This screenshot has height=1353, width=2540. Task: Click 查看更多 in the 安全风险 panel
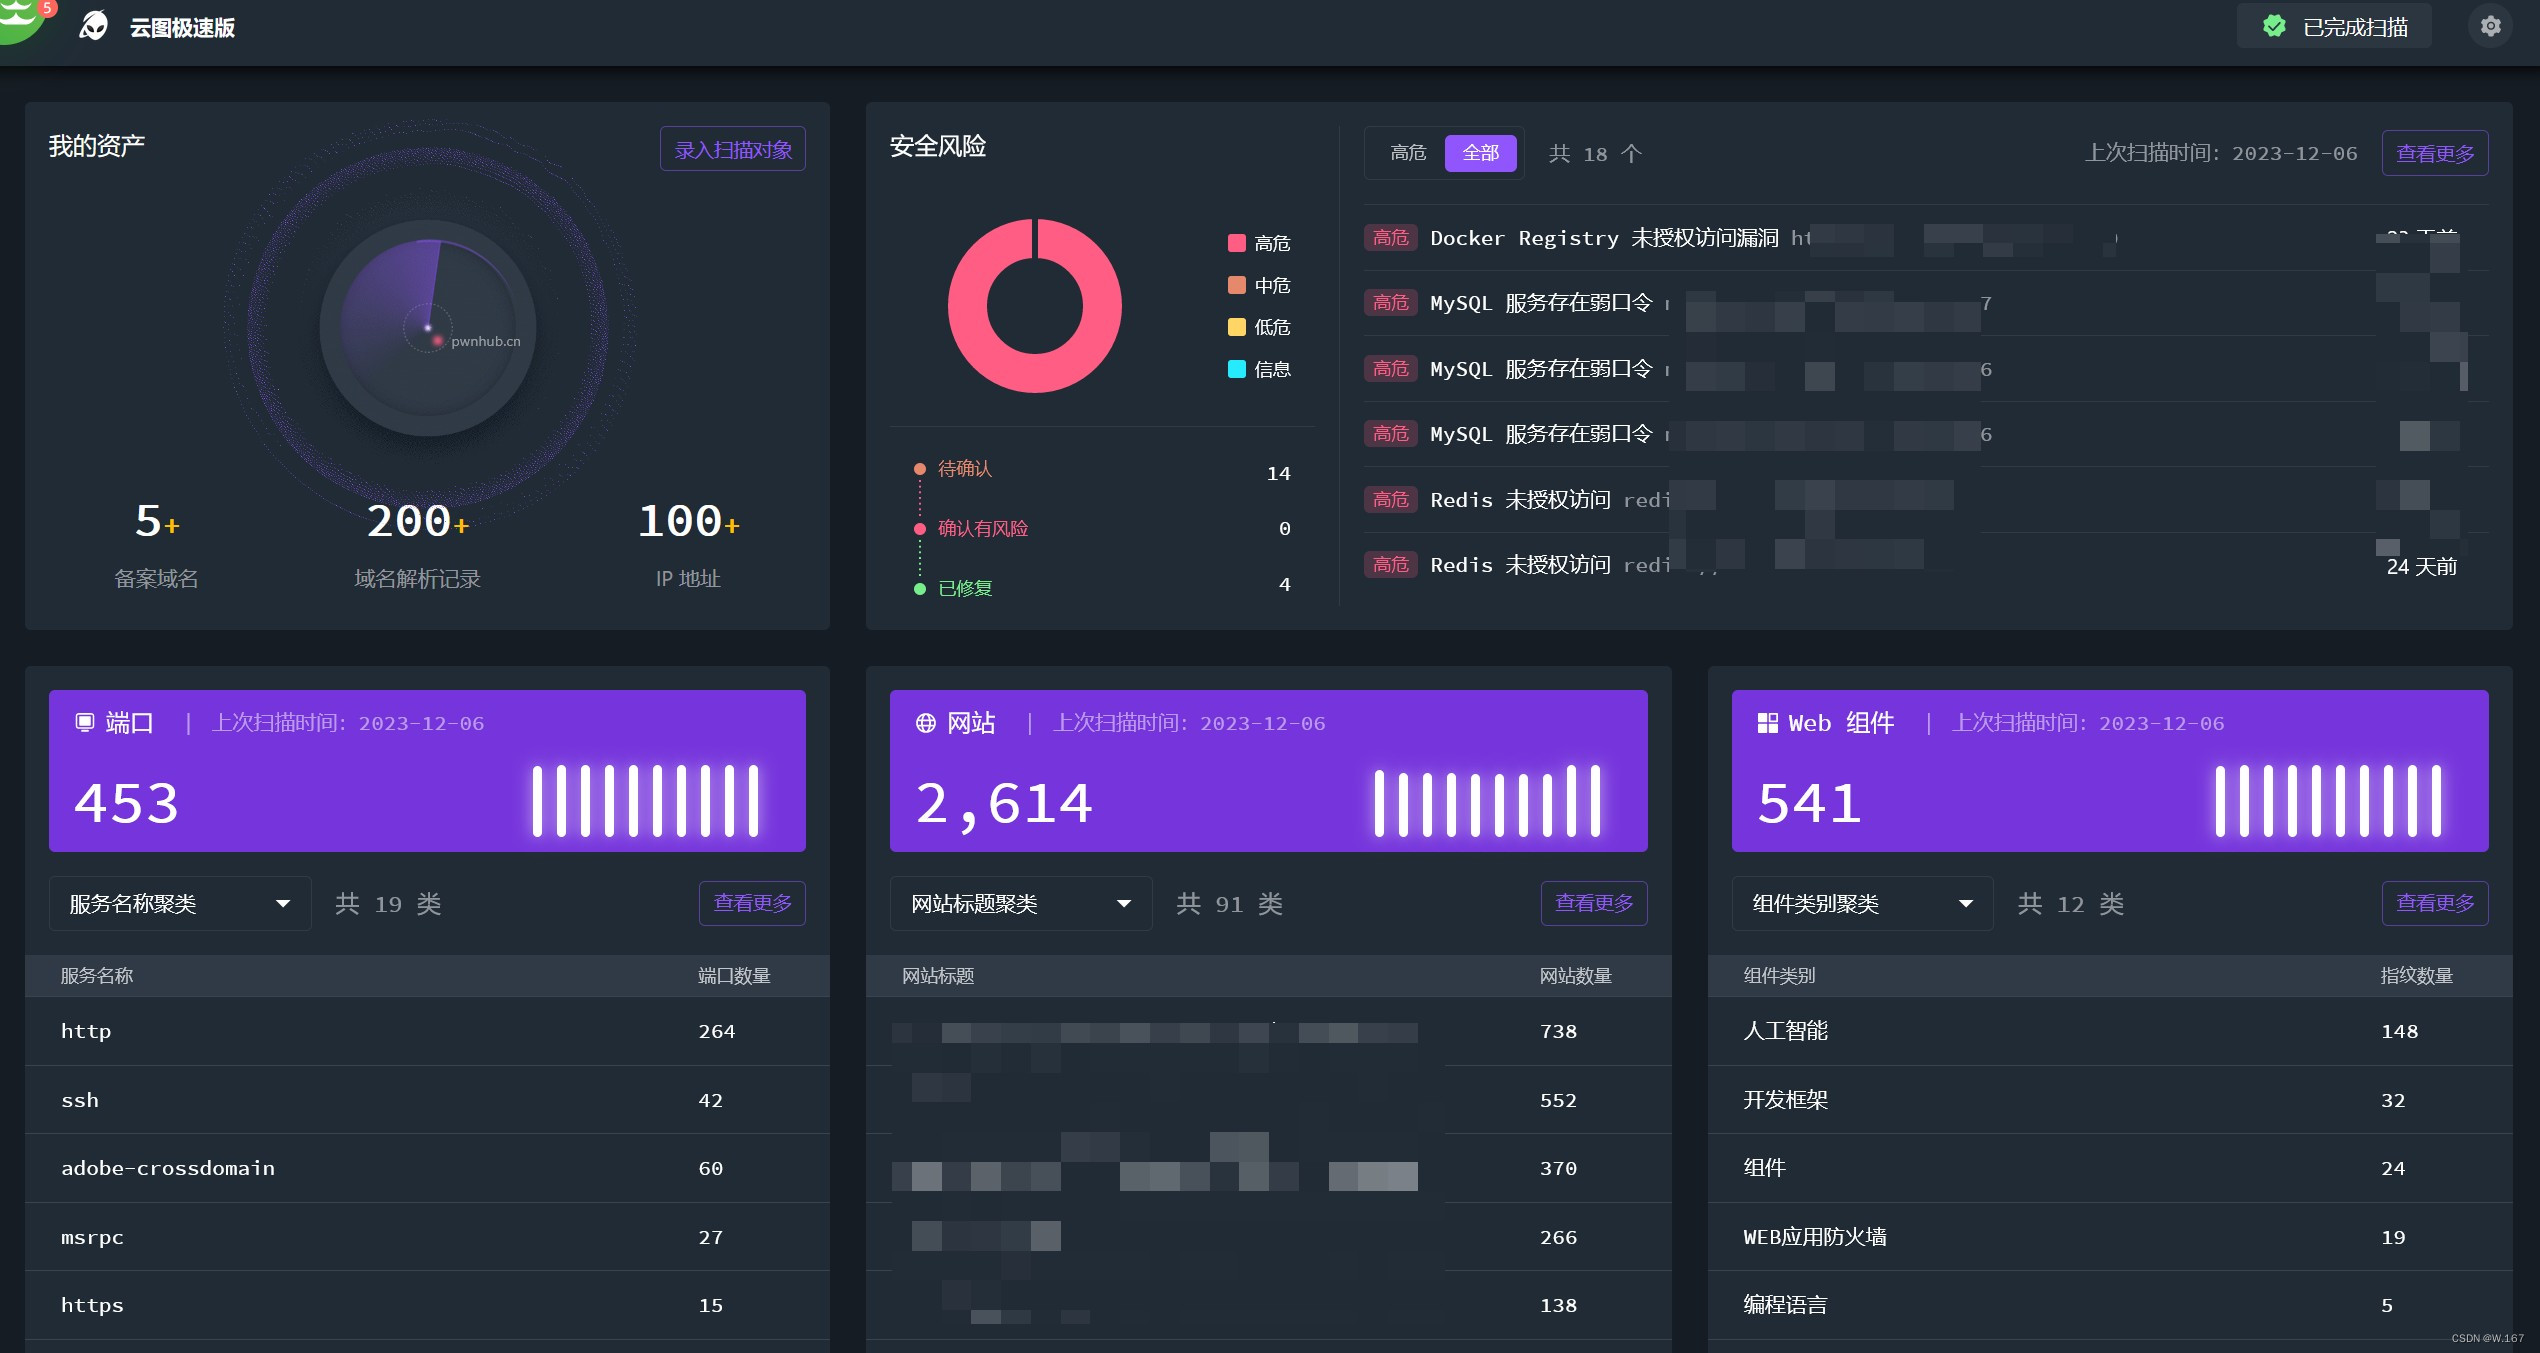pyautogui.click(x=2434, y=153)
